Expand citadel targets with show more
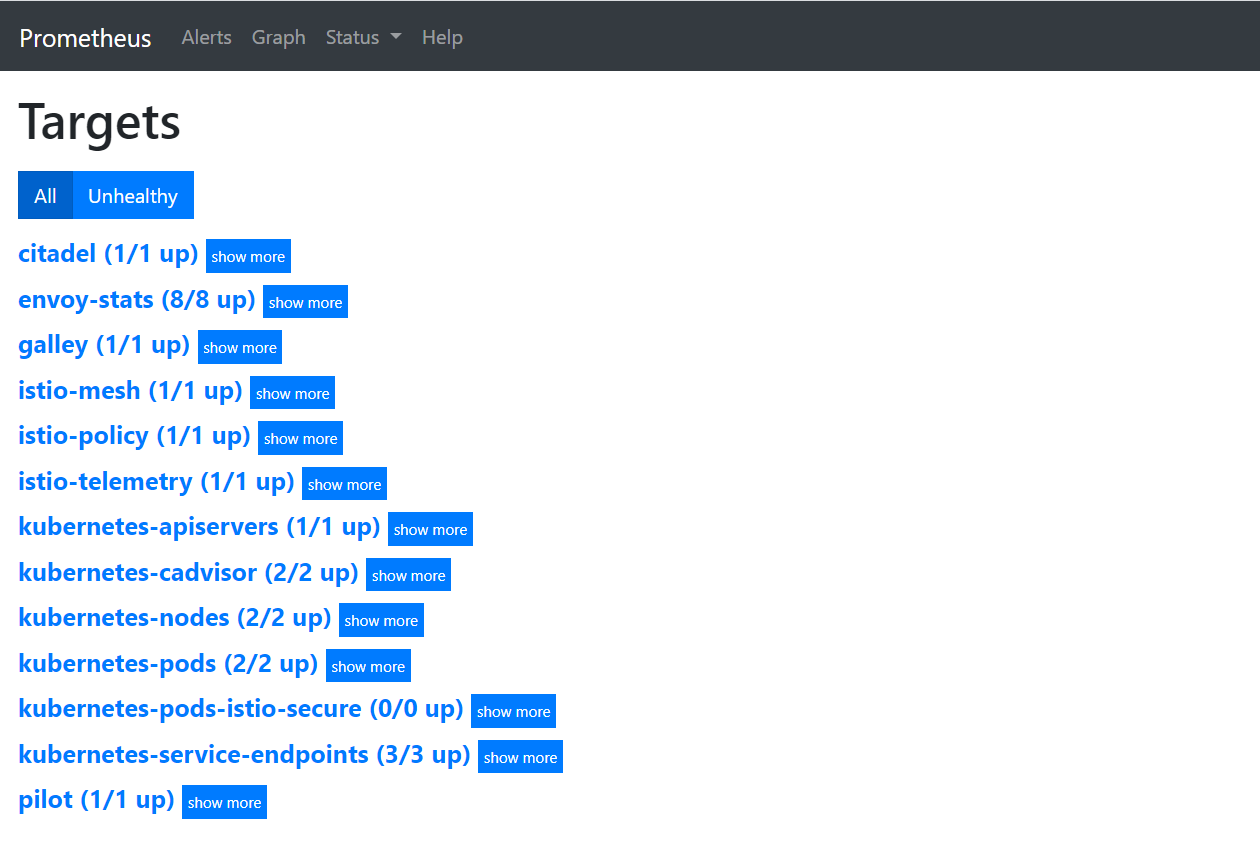Image resolution: width=1260 pixels, height=844 pixels. click(x=248, y=256)
